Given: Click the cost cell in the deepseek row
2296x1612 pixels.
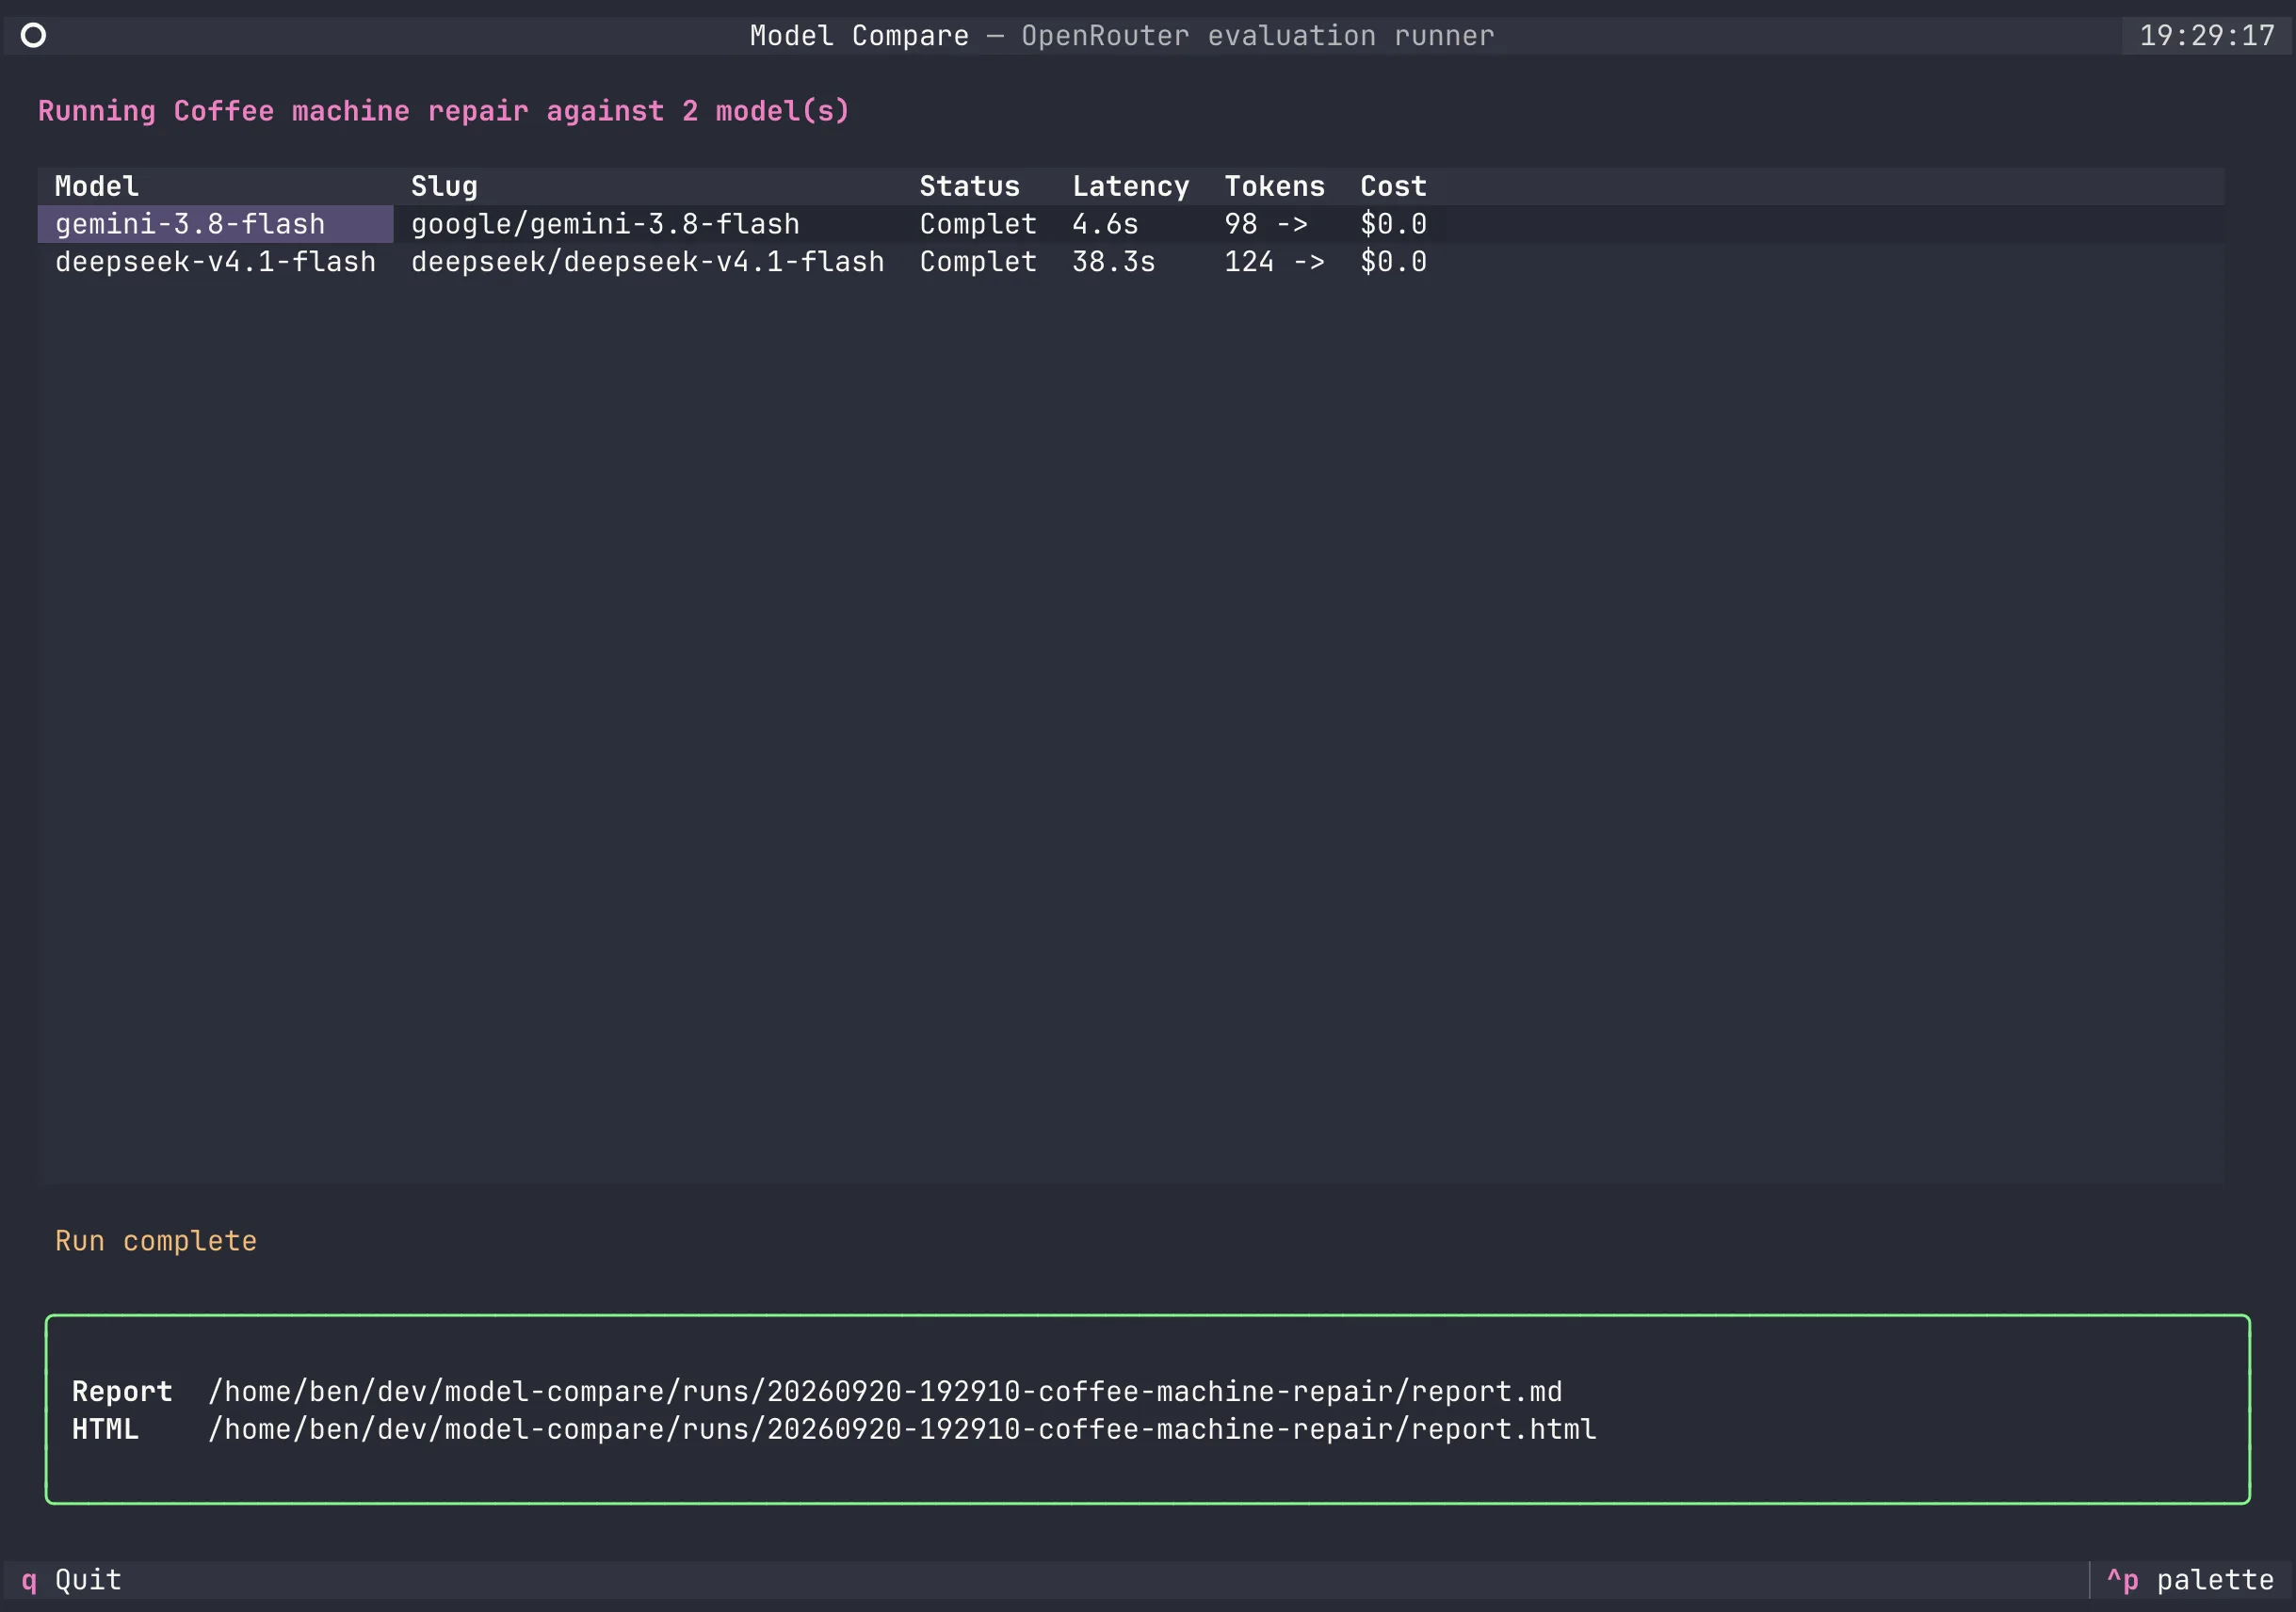Looking at the screenshot, I should click(1393, 262).
